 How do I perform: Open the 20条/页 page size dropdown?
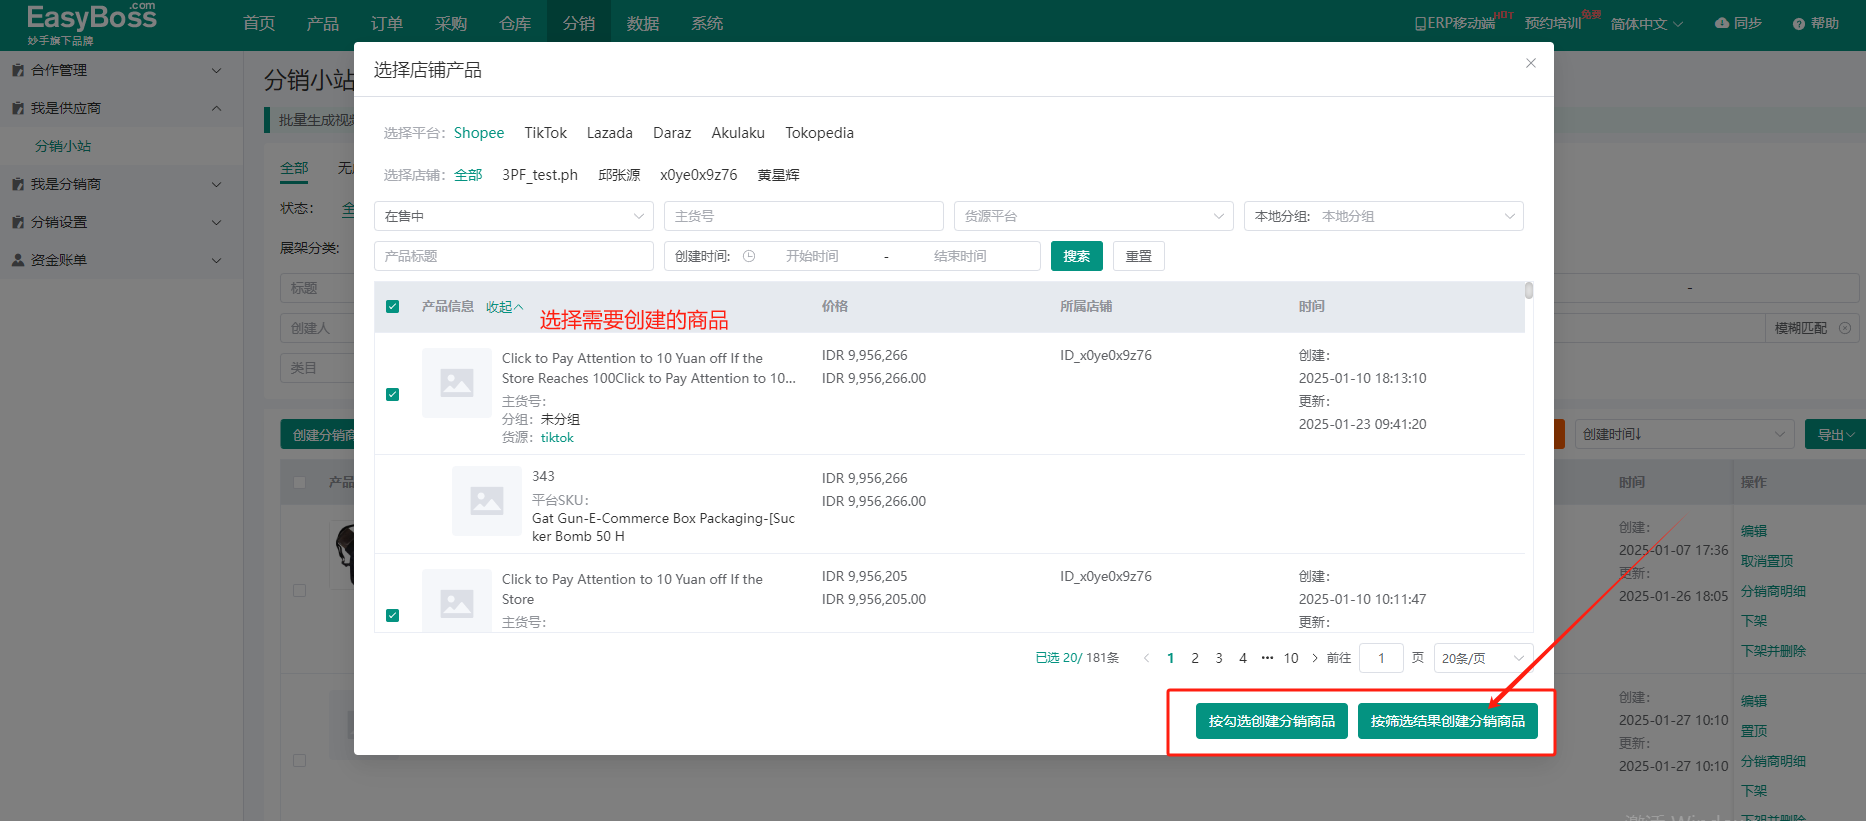[1484, 658]
